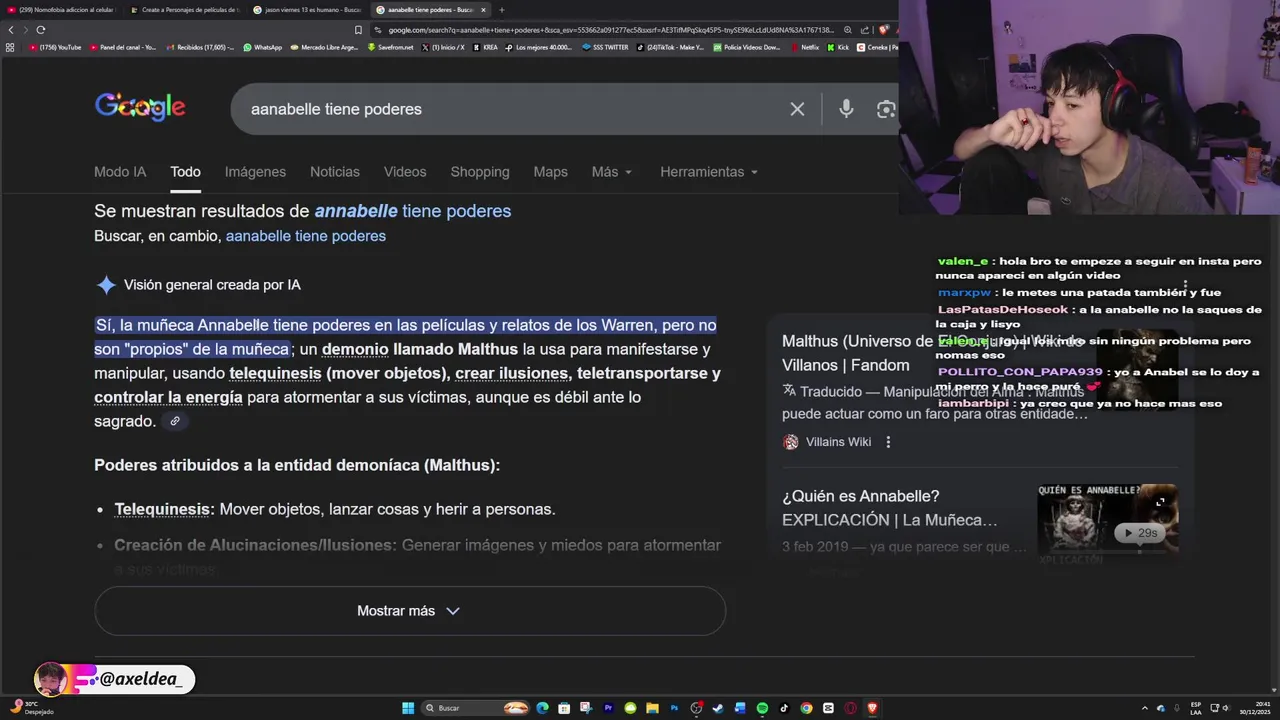Open Google Lens image search icon
Screen dimensions: 1280x720
886,109
